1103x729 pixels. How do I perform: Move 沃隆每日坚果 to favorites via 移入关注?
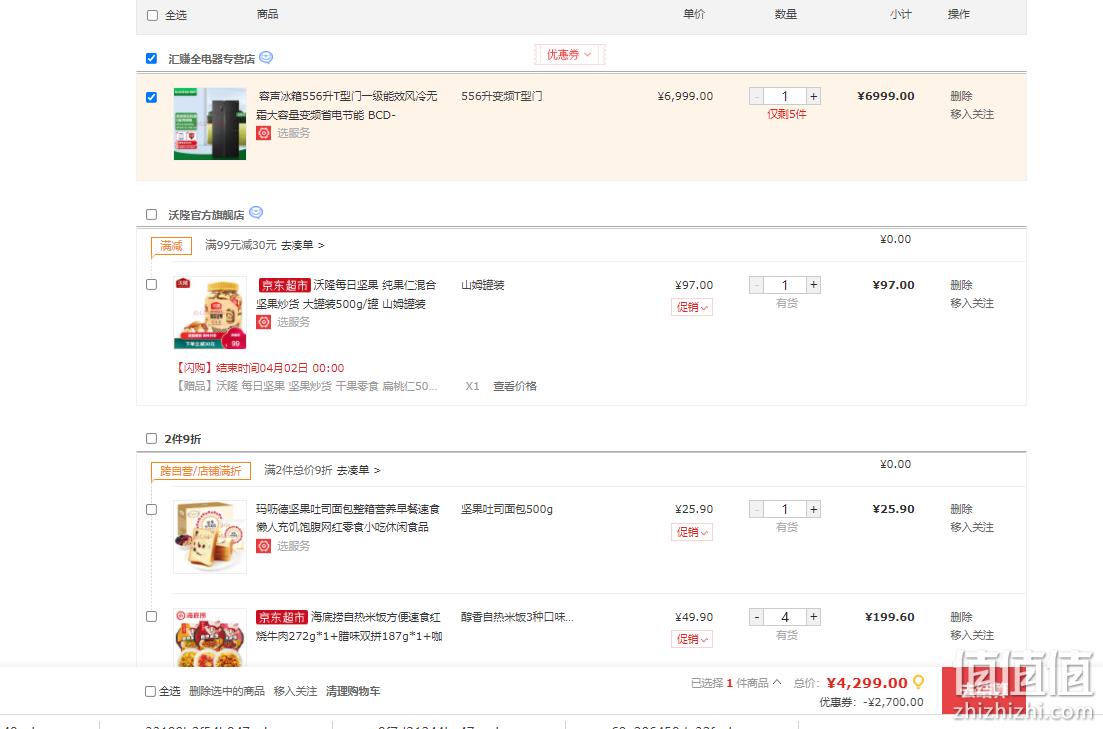coord(971,303)
